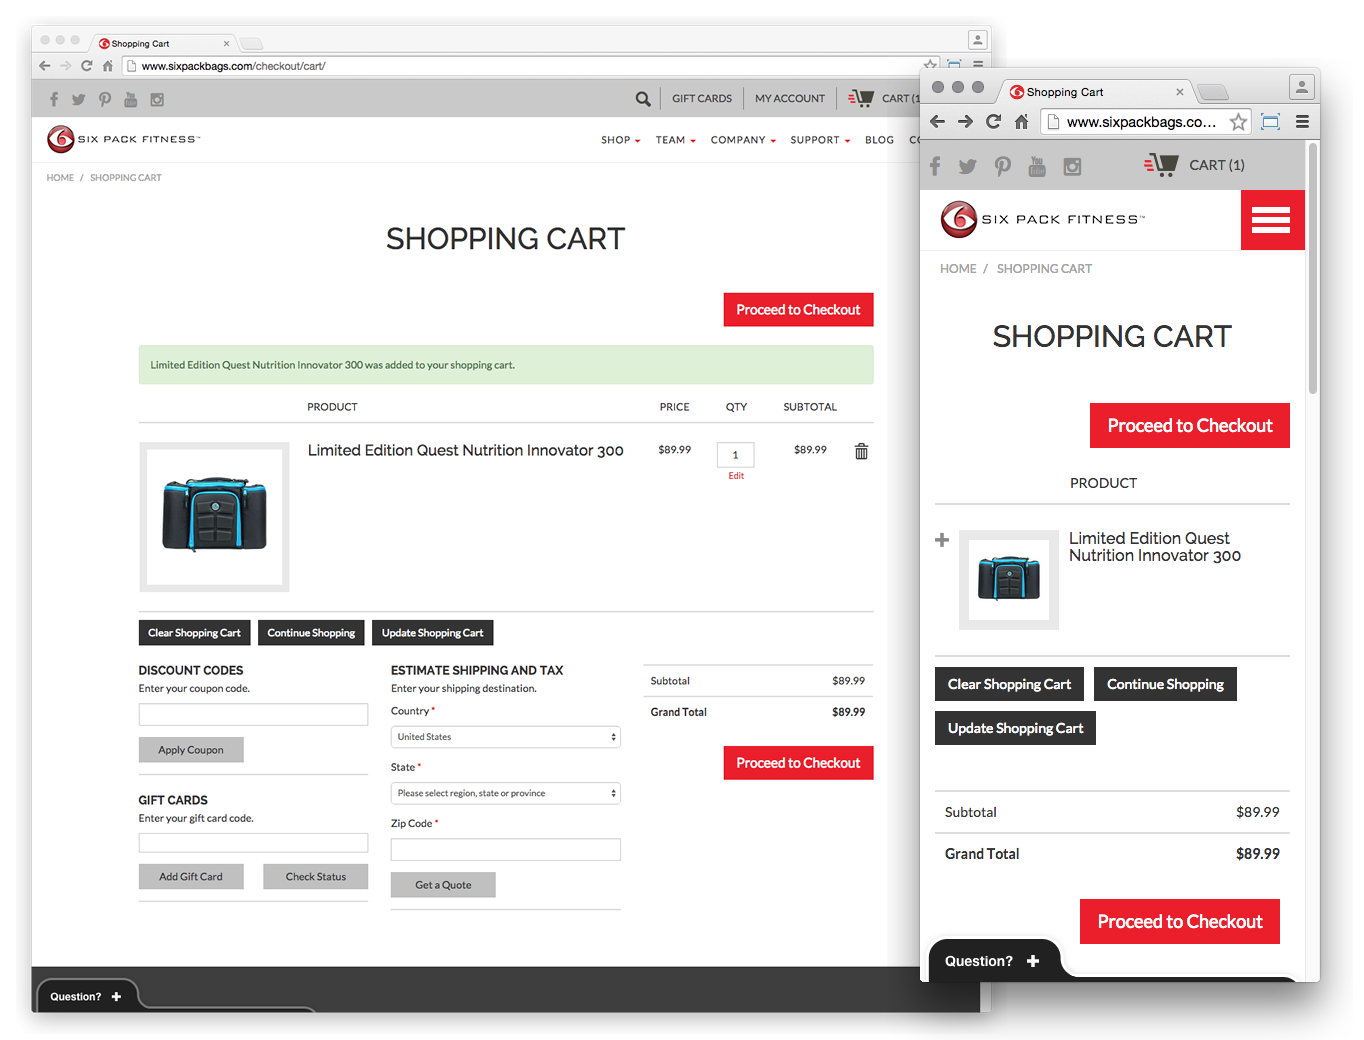
Task: Click Add Gift Card button
Action: [191, 877]
